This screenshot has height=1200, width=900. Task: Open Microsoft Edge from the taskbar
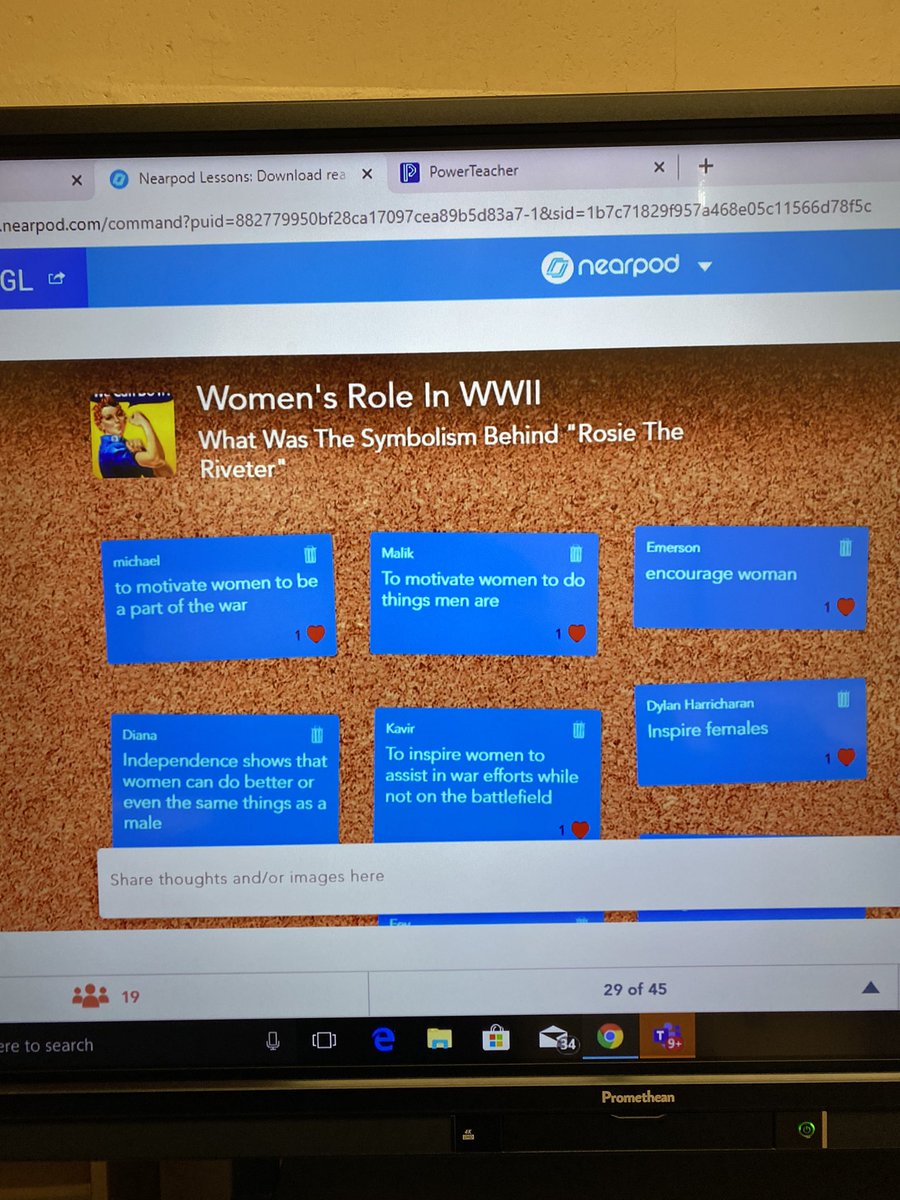[x=382, y=1040]
